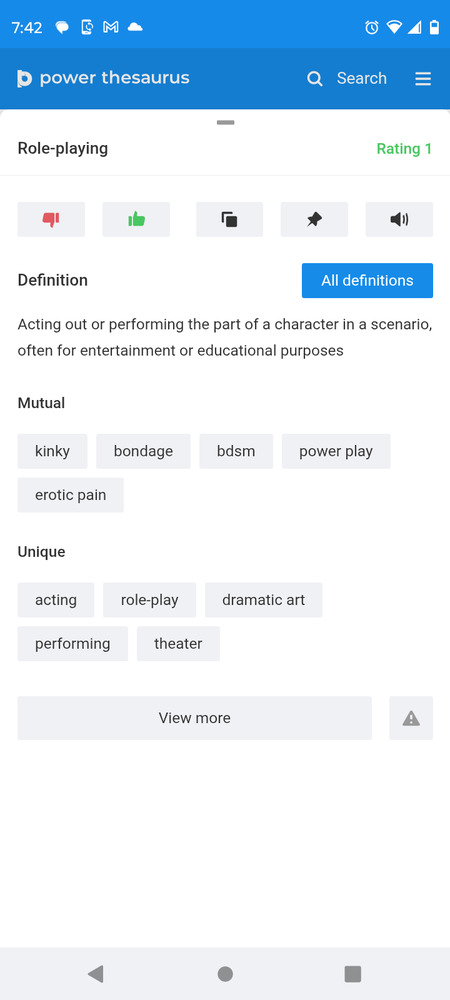Open All definitions
Image resolution: width=450 pixels, height=1000 pixels.
coord(367,281)
